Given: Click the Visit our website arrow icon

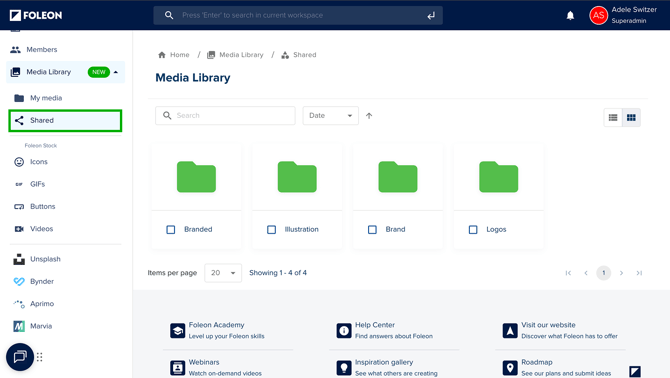Looking at the screenshot, I should [510, 331].
